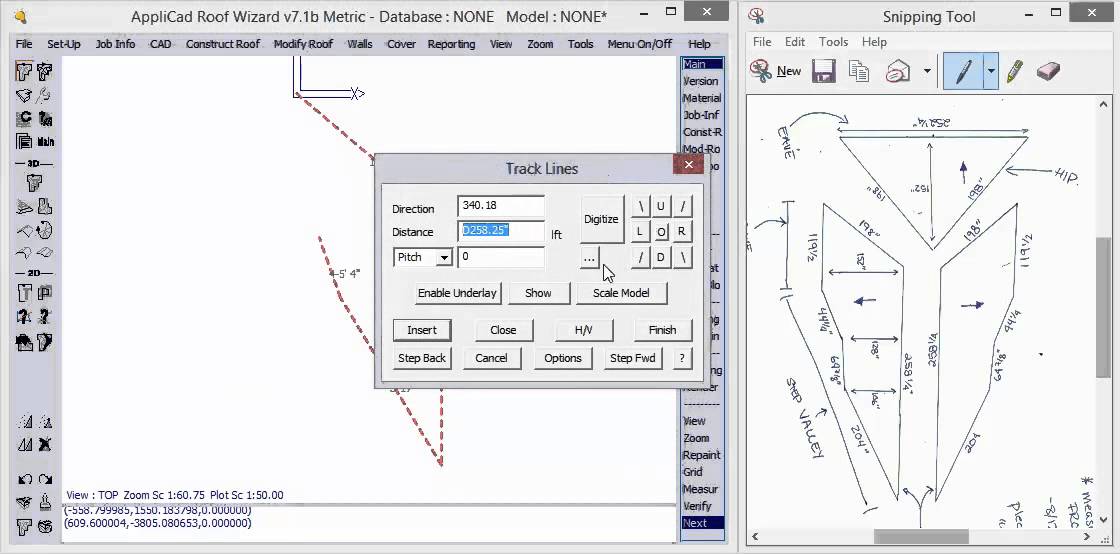Click the 'Main' icon in left toolbar
The height and width of the screenshot is (554, 1120).
[x=45, y=141]
